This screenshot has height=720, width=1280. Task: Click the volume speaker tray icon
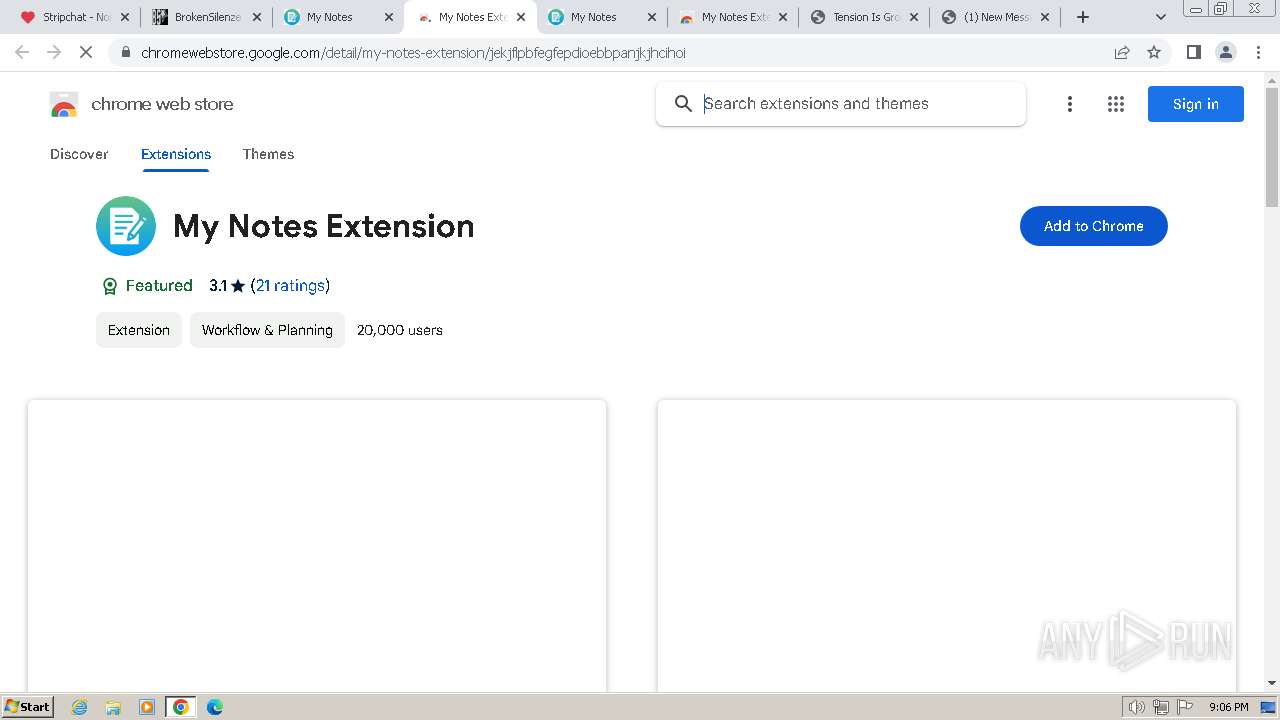(x=1136, y=707)
